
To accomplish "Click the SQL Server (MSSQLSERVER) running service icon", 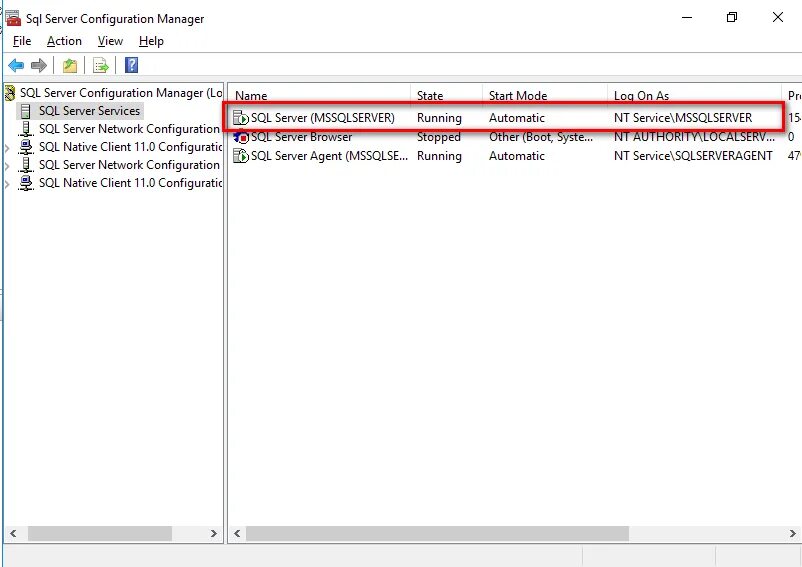I will pos(240,118).
